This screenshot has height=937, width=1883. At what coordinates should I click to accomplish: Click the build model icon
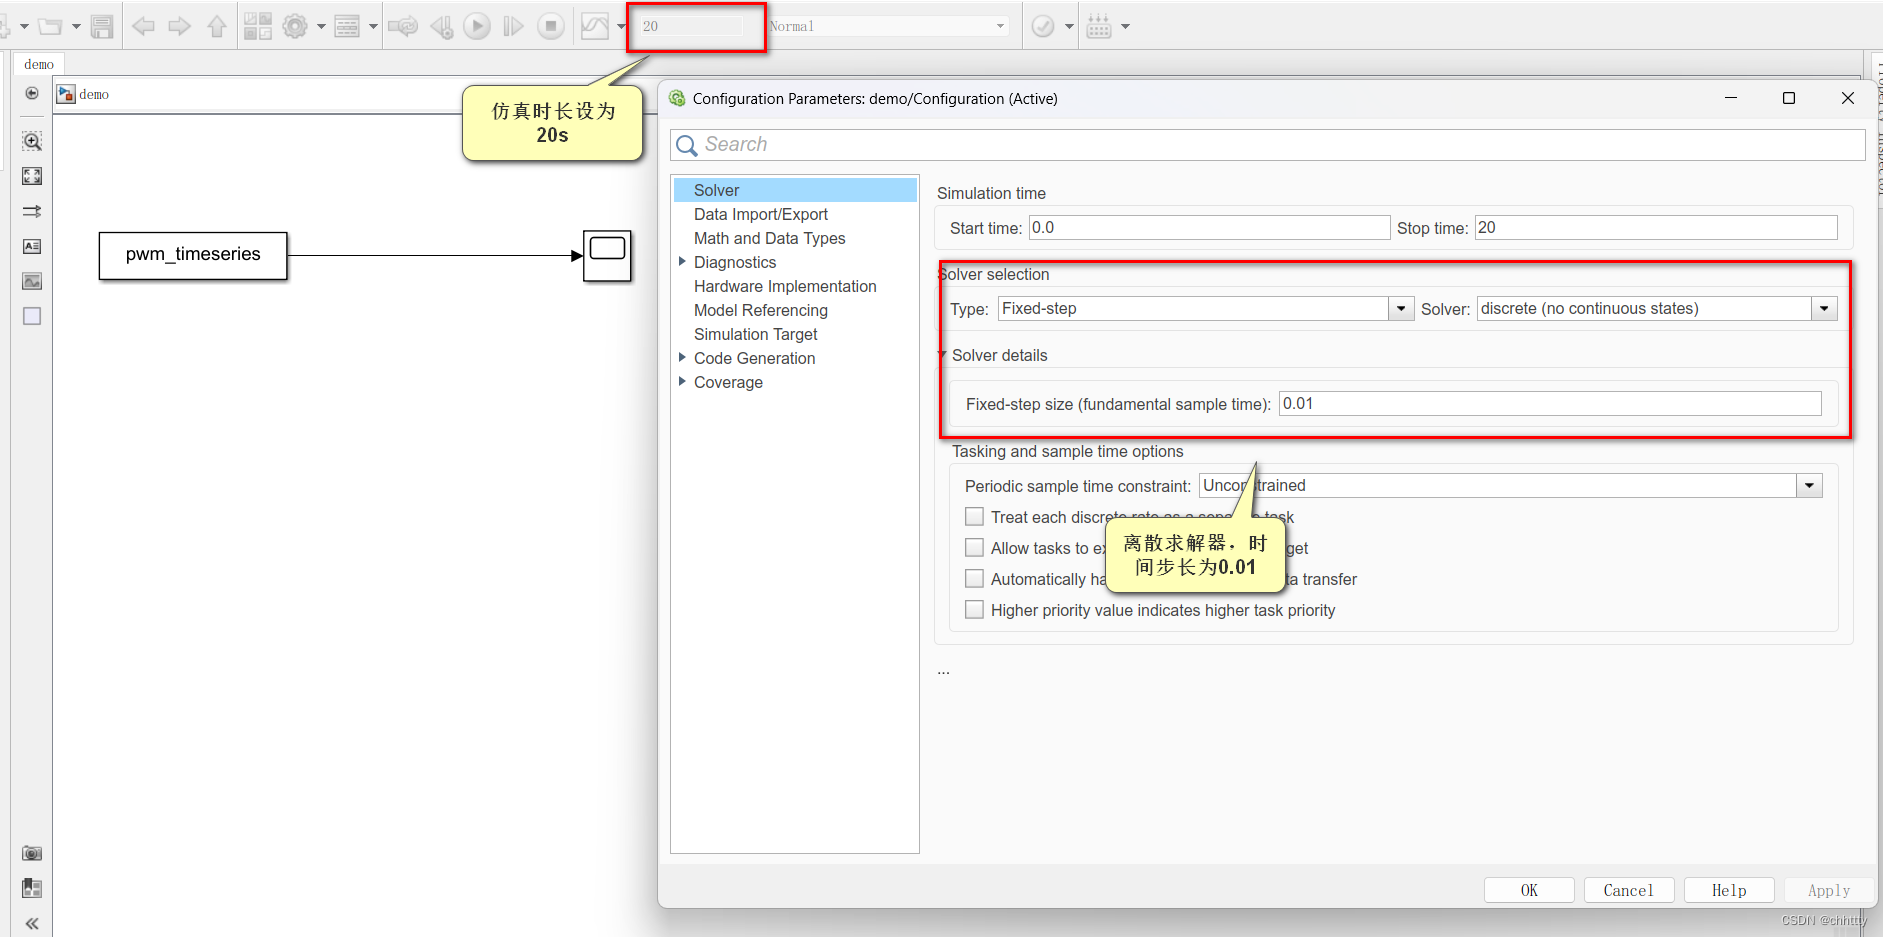[1099, 27]
